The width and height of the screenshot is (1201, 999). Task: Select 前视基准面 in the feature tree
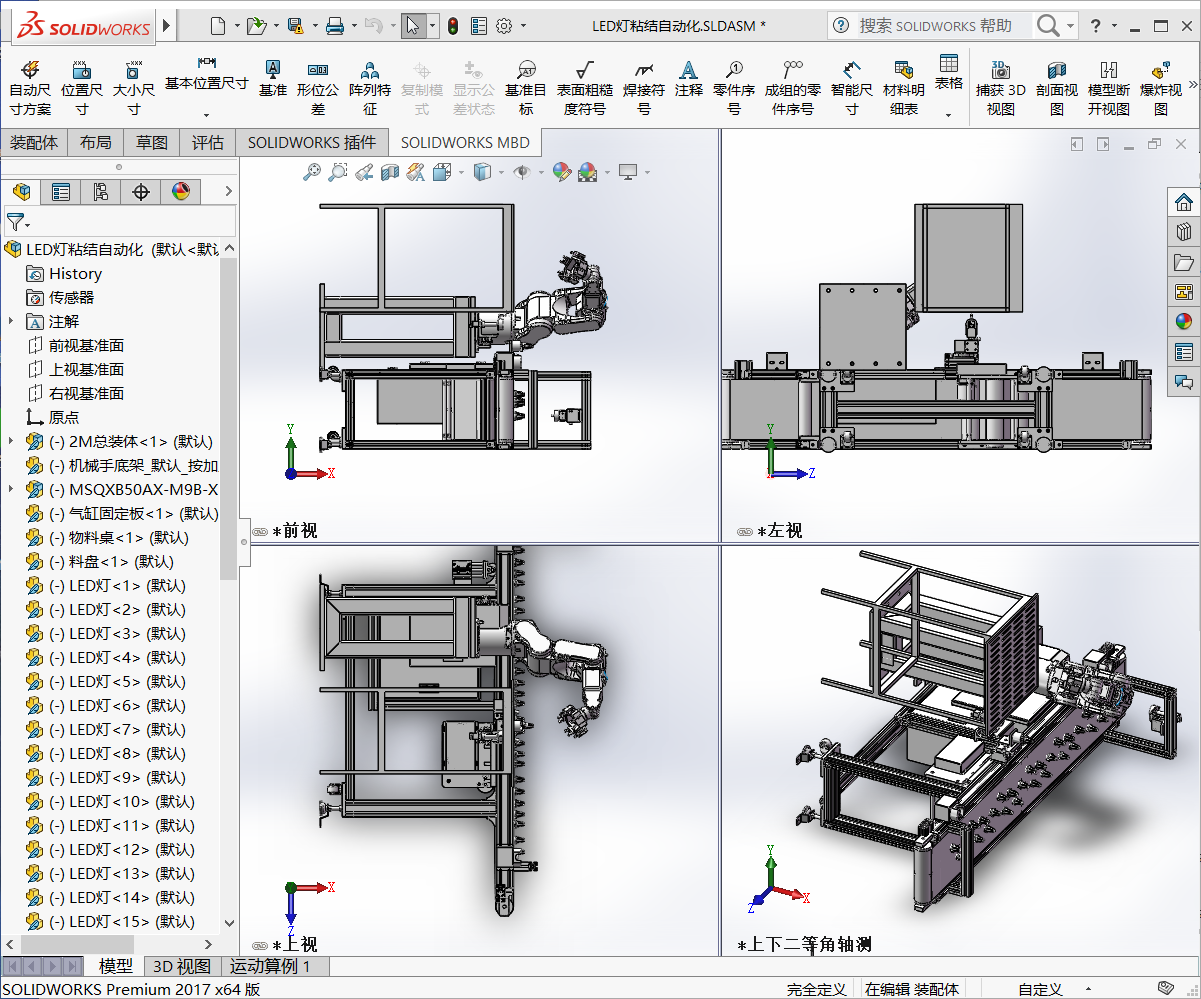86,345
